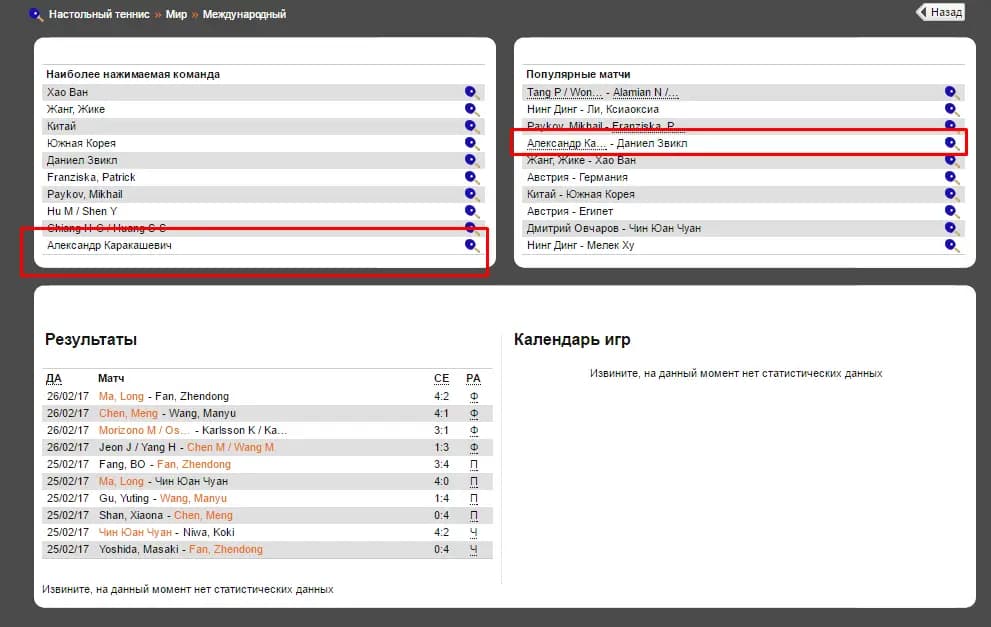Click Ф round marker in Ma, Long - Fan, Zhendong row
Viewport: 991px width, 627px height.
click(x=473, y=397)
